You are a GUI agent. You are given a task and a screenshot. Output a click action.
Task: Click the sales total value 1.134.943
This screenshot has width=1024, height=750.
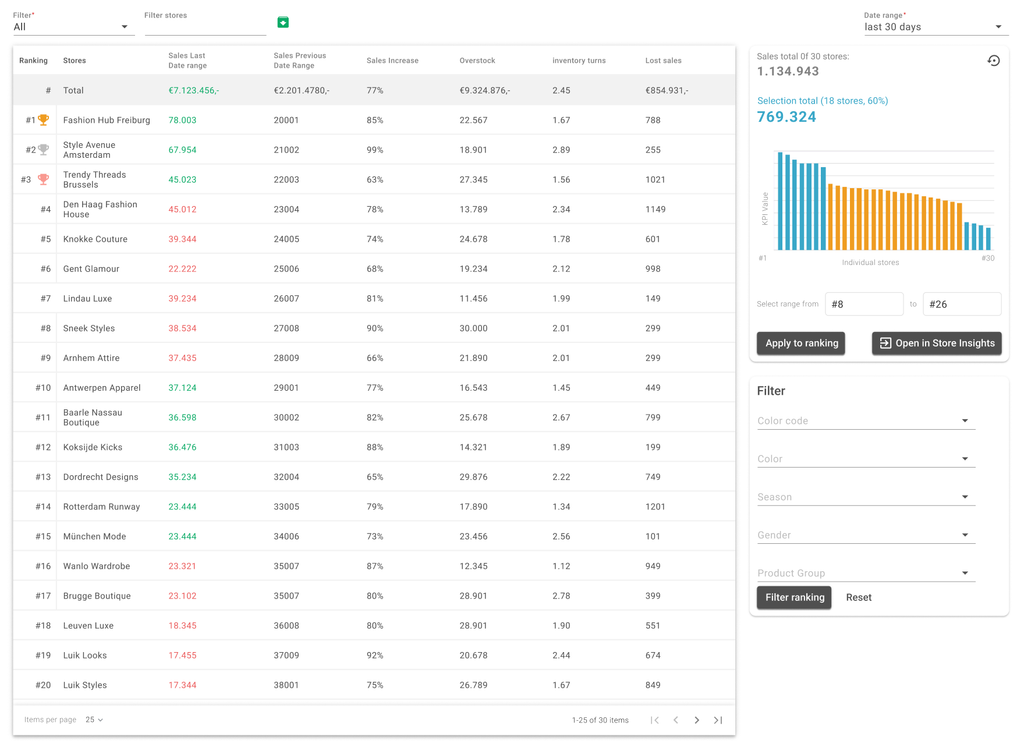(x=788, y=71)
